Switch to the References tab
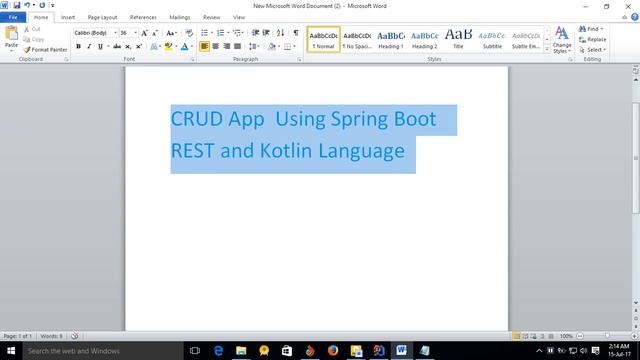 pos(143,17)
